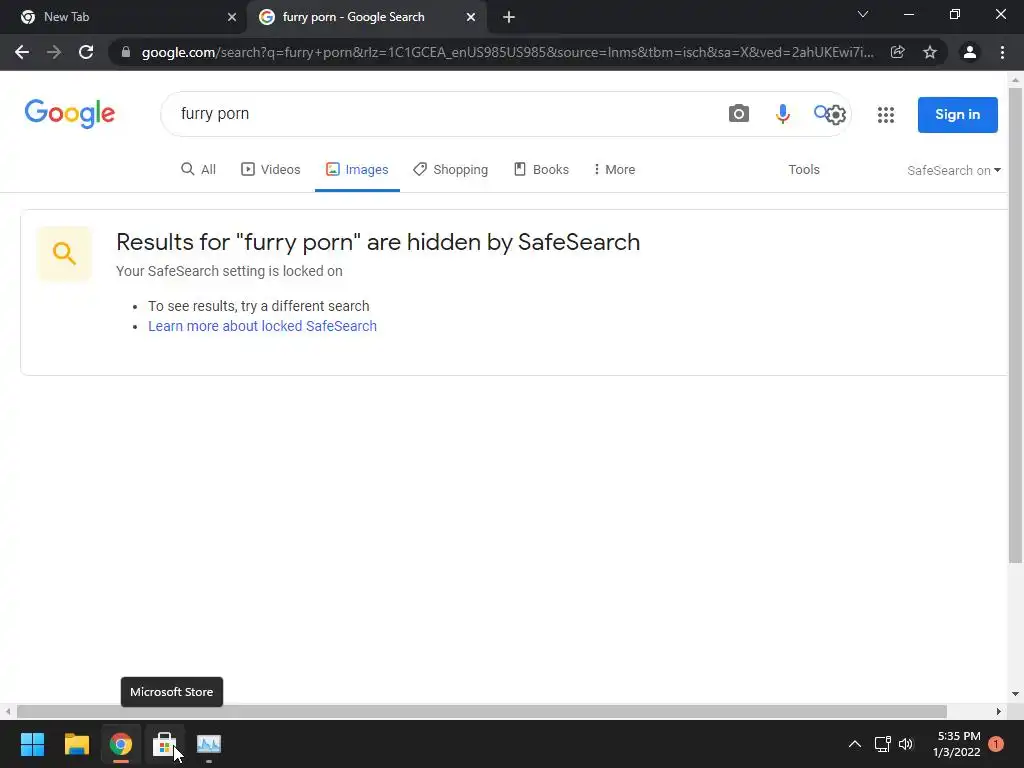Open Microsoft Store from taskbar

165,744
